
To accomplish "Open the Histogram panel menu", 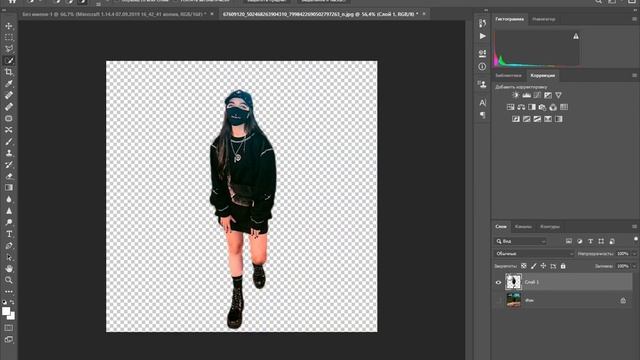I will coord(634,19).
